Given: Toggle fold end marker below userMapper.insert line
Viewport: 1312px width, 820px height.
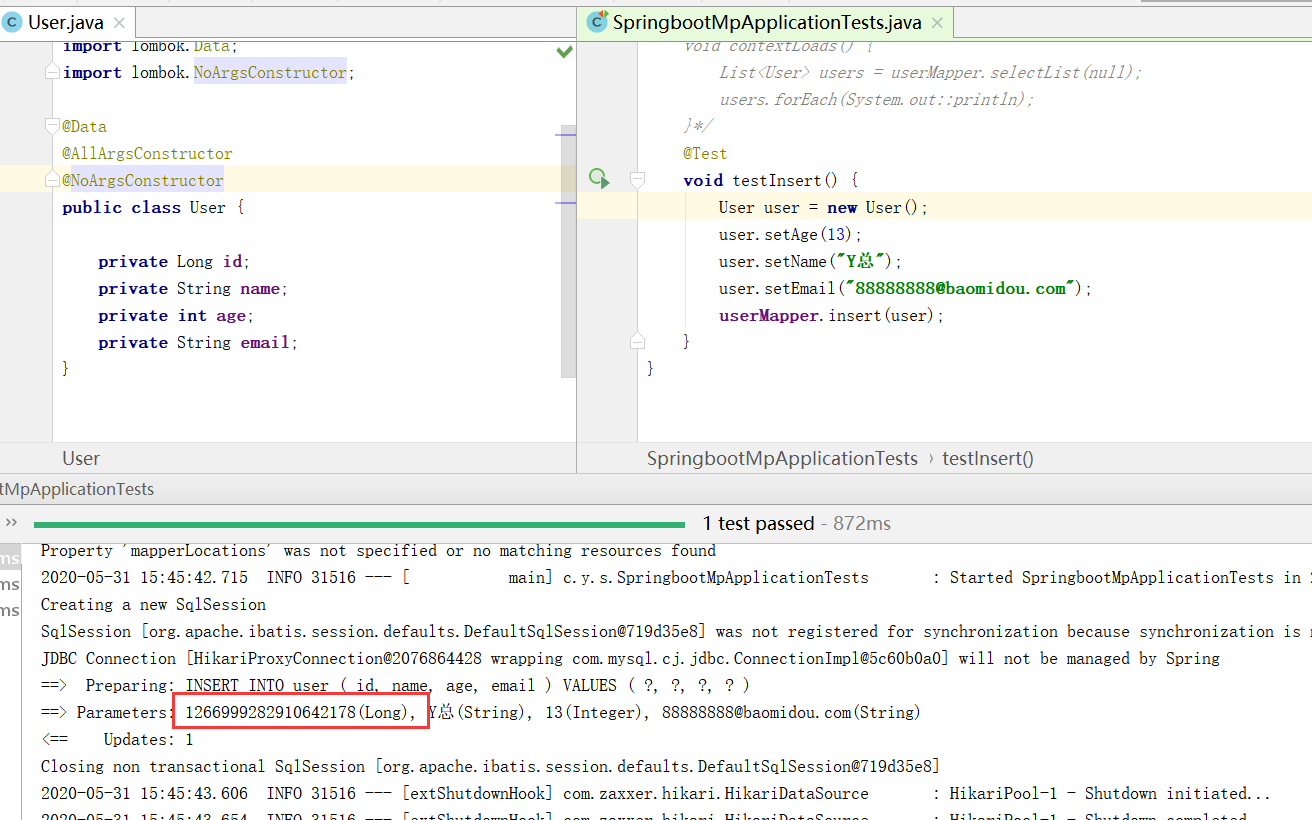Looking at the screenshot, I should pos(637,342).
